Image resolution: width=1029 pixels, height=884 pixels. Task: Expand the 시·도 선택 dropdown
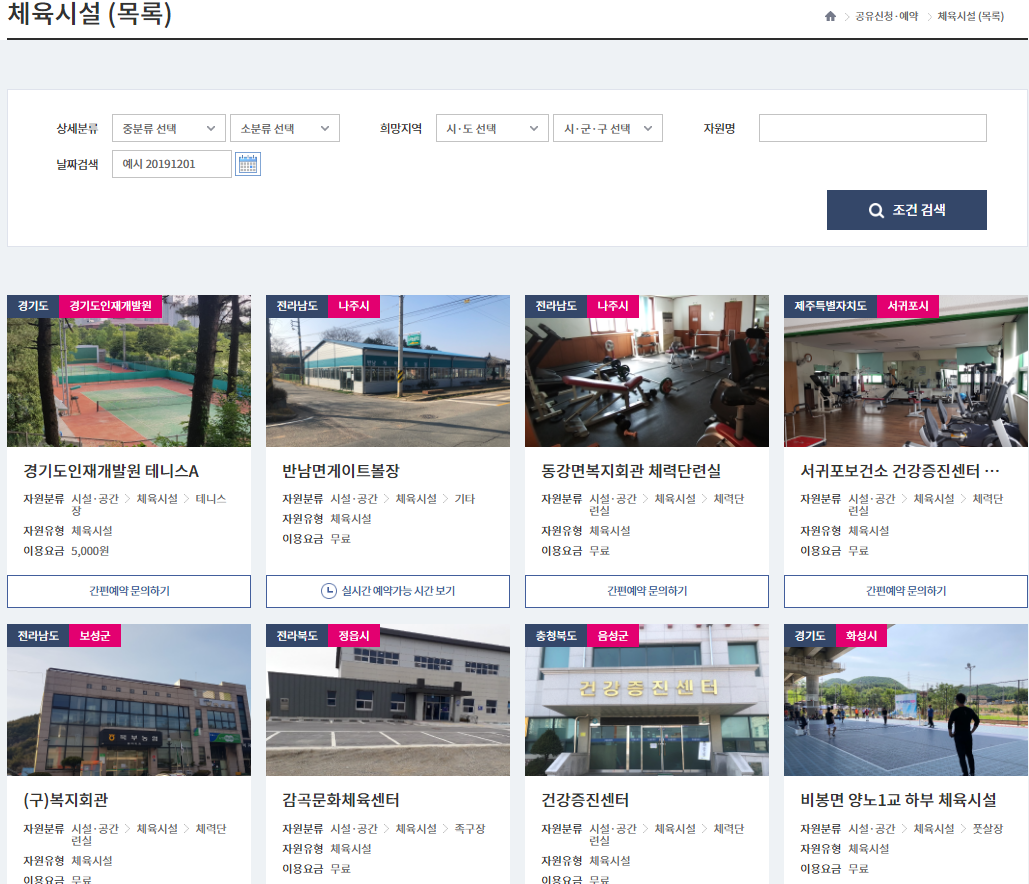pos(492,128)
